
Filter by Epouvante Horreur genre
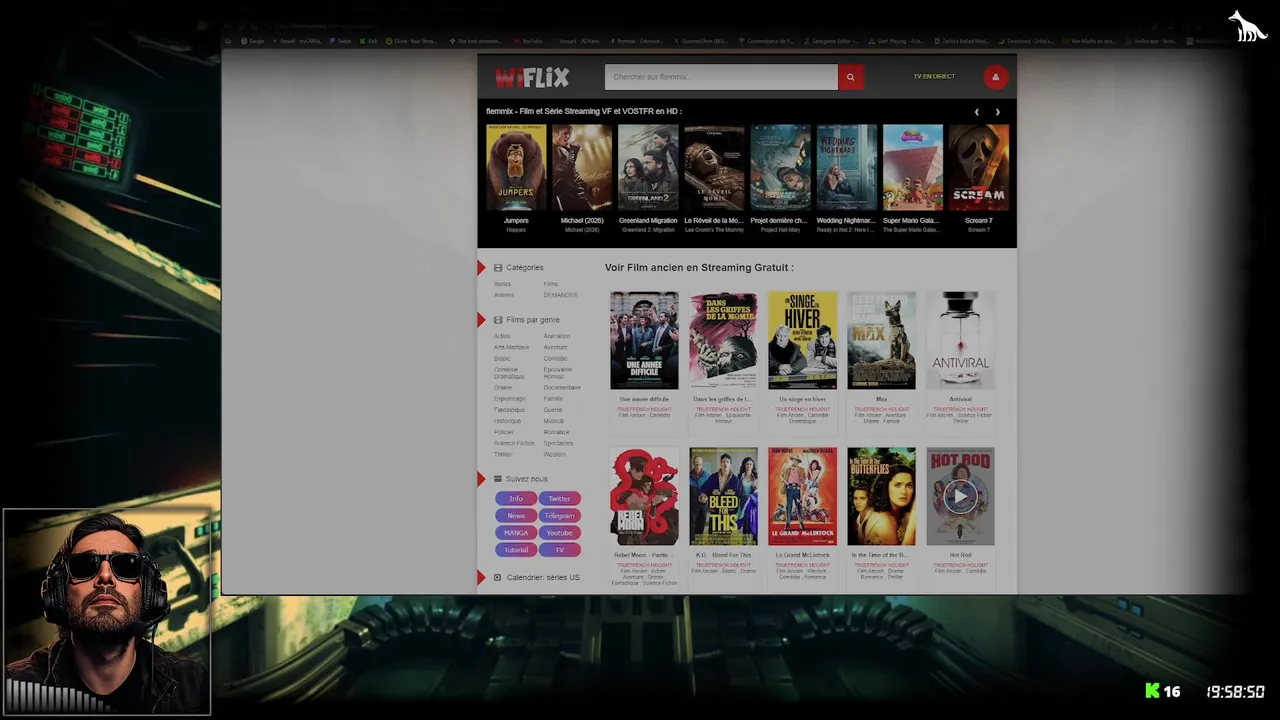coord(558,373)
